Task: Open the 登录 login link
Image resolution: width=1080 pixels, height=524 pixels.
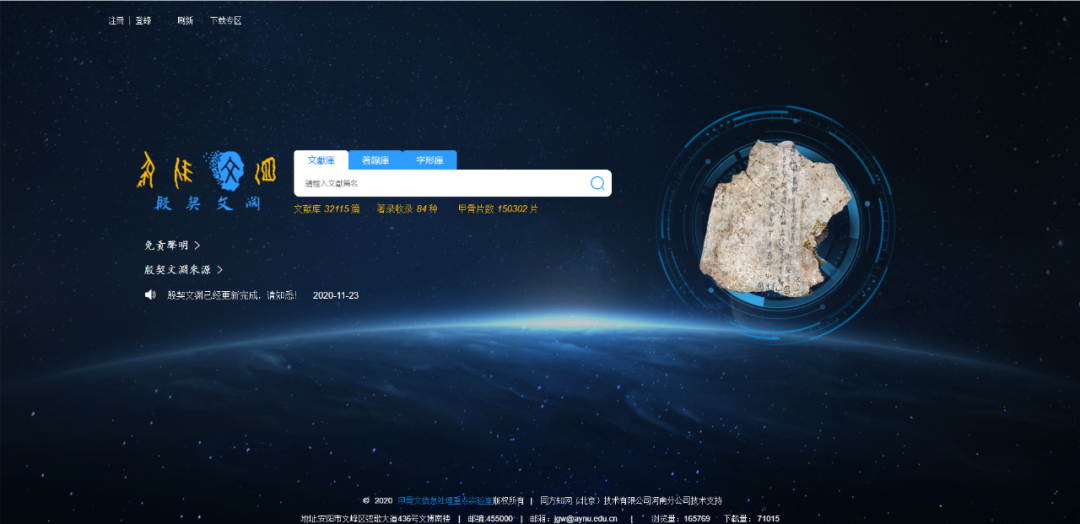Action: [x=143, y=21]
